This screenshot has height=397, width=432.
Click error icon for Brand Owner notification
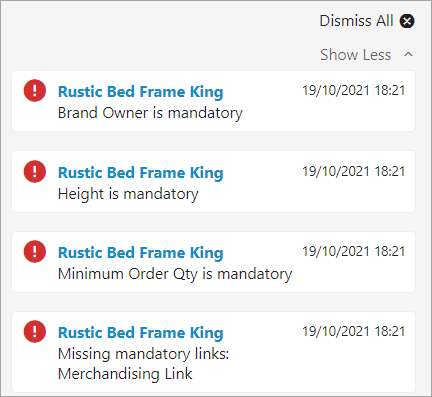(x=35, y=90)
